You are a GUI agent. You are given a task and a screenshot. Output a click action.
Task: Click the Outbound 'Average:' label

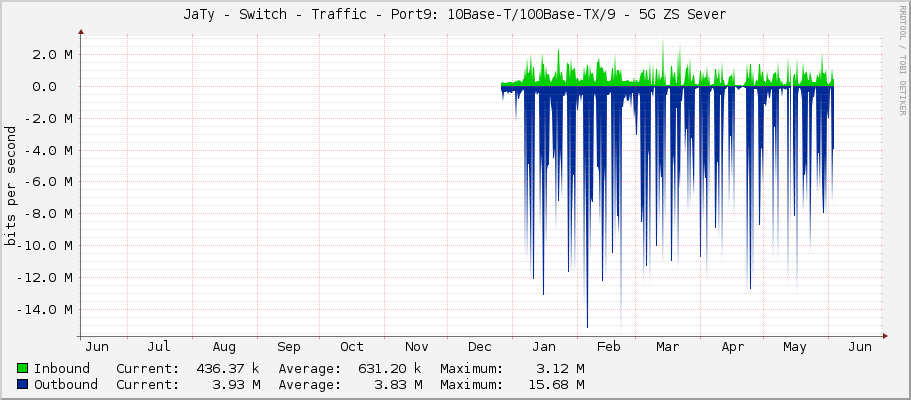pos(309,384)
